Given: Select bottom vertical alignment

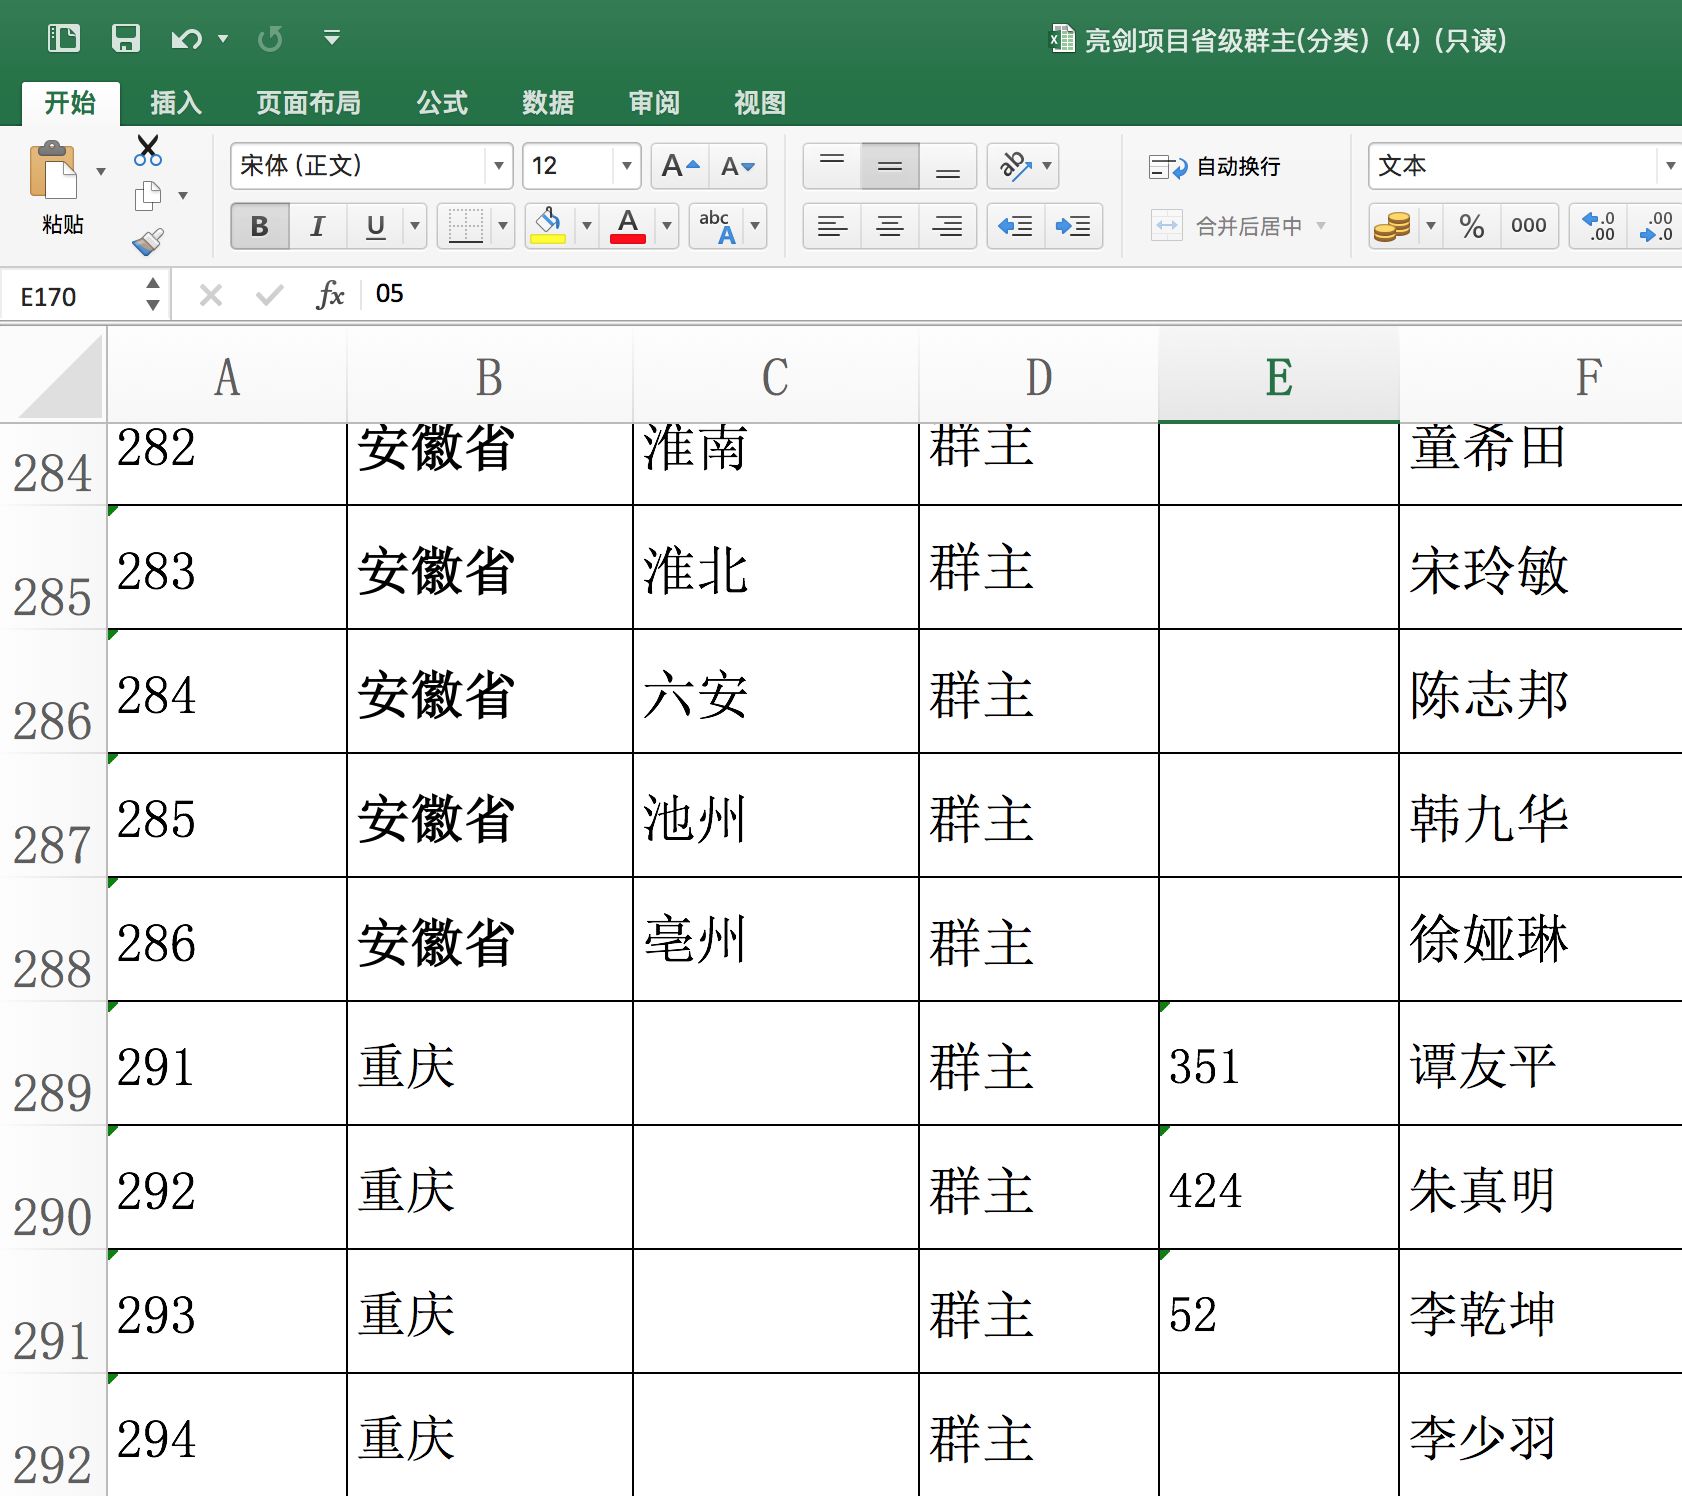Looking at the screenshot, I should [948, 166].
